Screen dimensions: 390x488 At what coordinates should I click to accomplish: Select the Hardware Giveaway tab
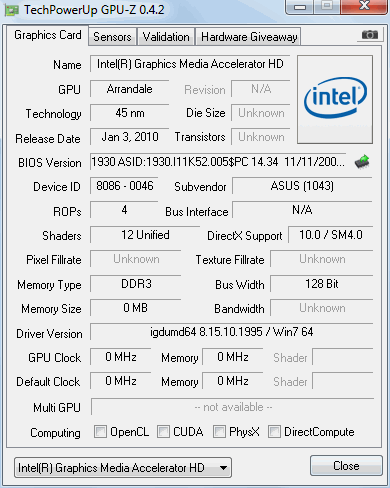(249, 37)
